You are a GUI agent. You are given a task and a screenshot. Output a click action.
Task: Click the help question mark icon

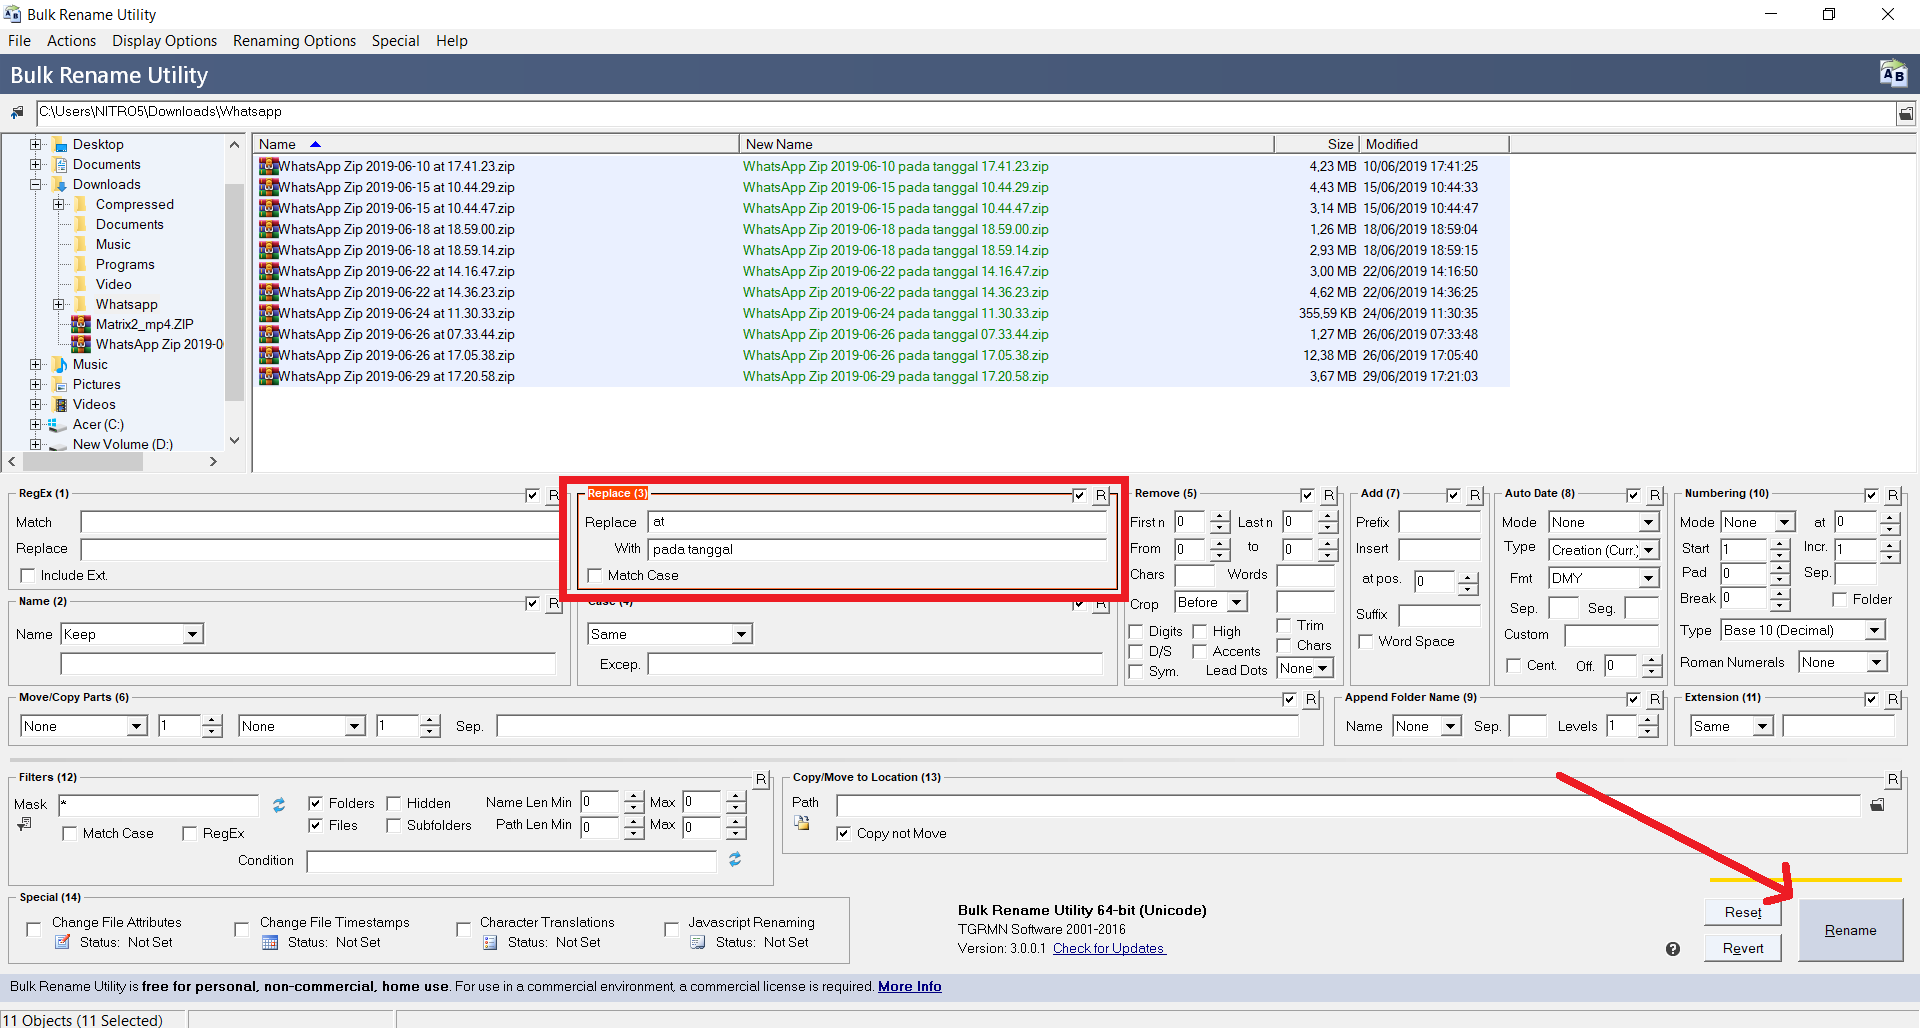1673,949
